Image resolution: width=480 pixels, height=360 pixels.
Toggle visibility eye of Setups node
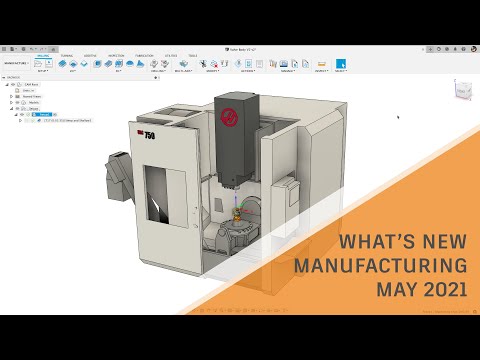tap(18, 109)
